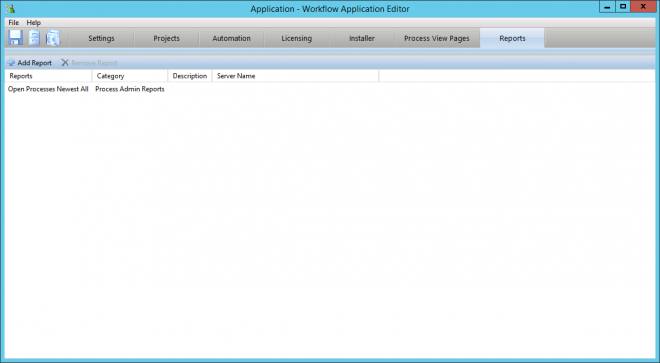660x363 pixels.
Task: Click the Add Report button
Action: pos(29,63)
